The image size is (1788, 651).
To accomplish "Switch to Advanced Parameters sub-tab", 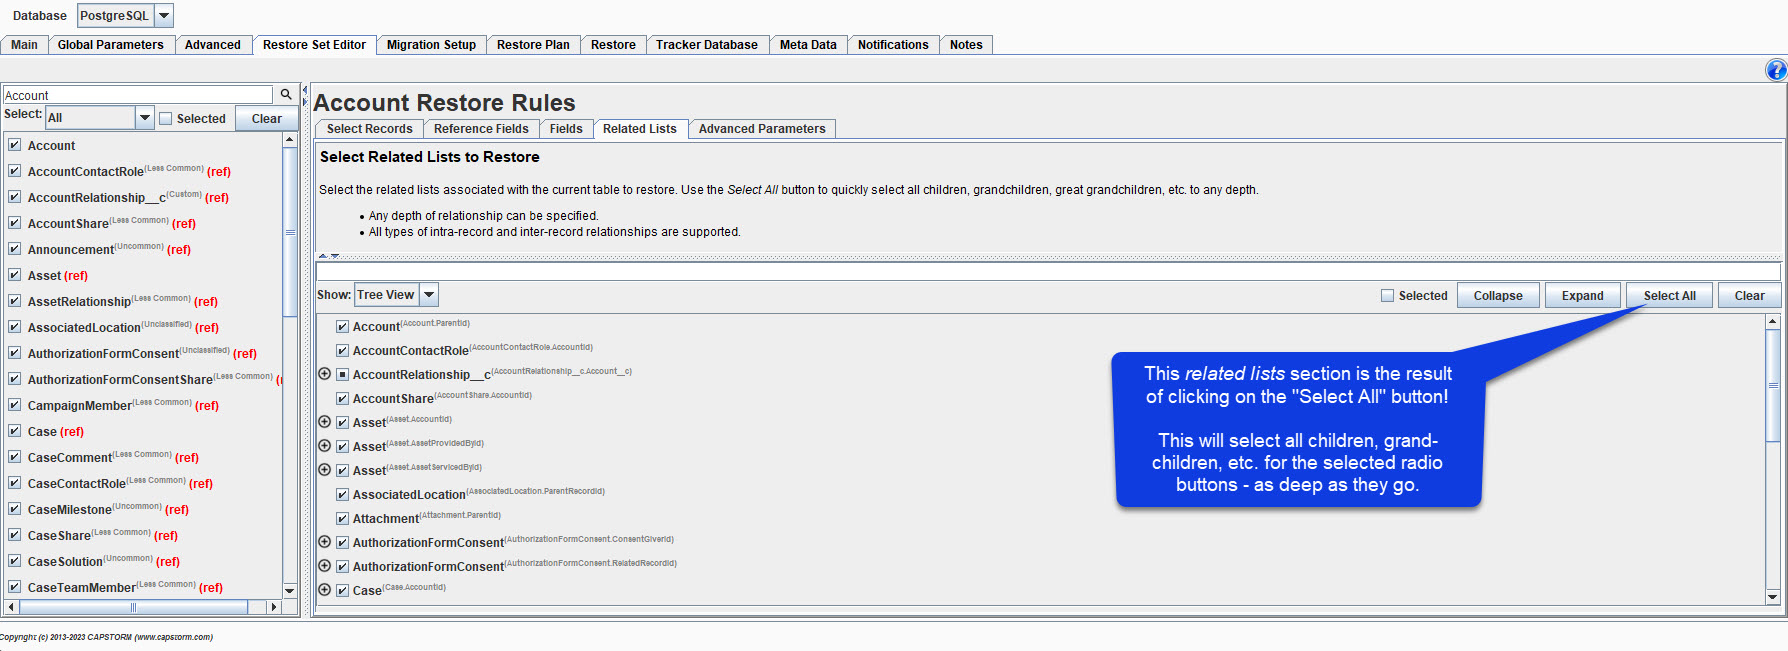I will coord(762,129).
